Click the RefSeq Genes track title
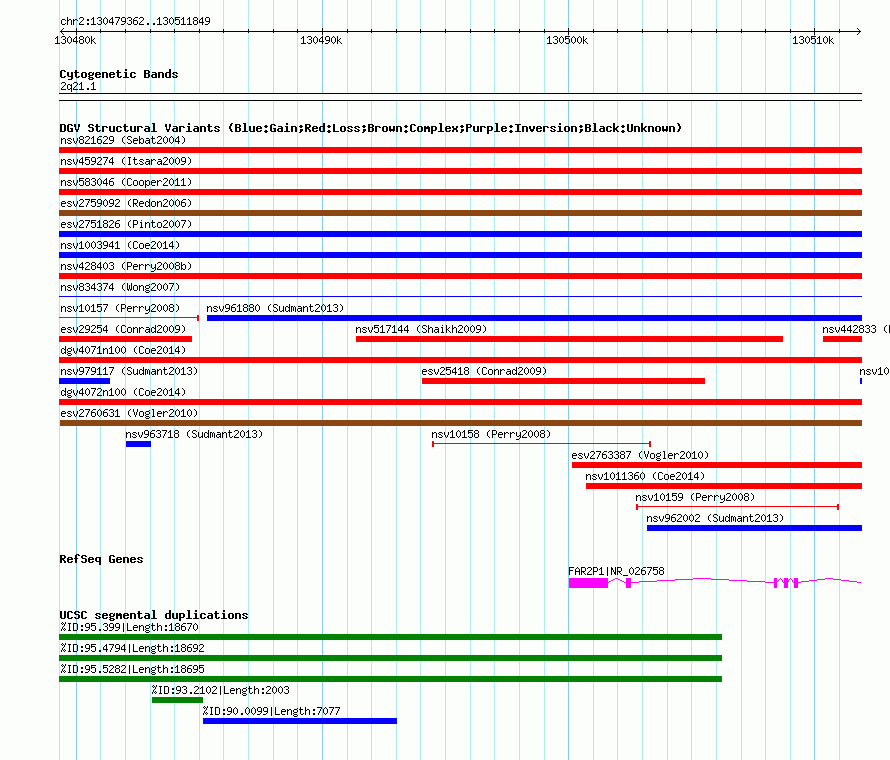 (x=101, y=559)
